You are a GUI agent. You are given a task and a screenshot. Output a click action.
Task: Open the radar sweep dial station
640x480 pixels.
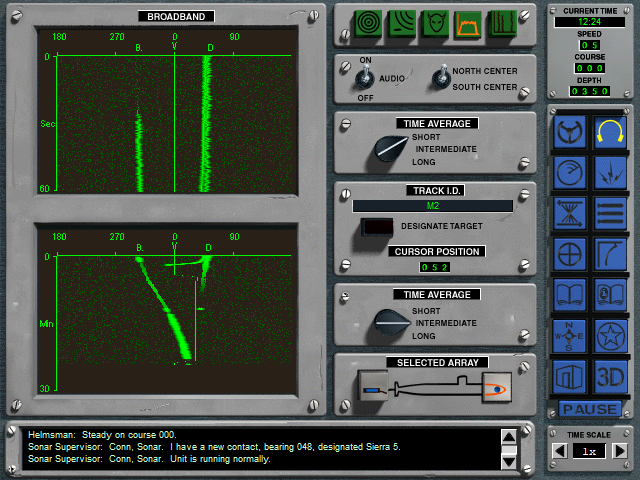[x=570, y=173]
